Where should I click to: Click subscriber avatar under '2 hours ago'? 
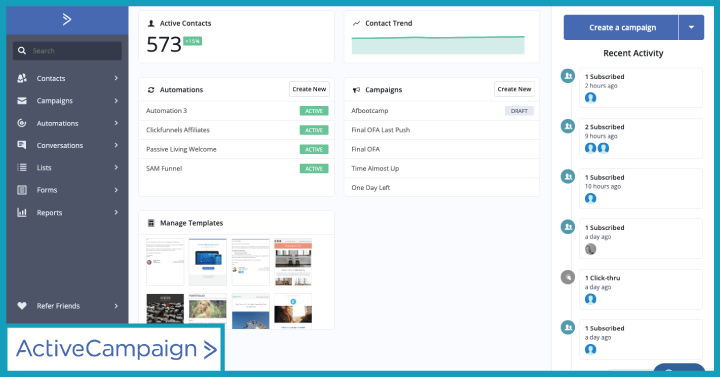591,98
